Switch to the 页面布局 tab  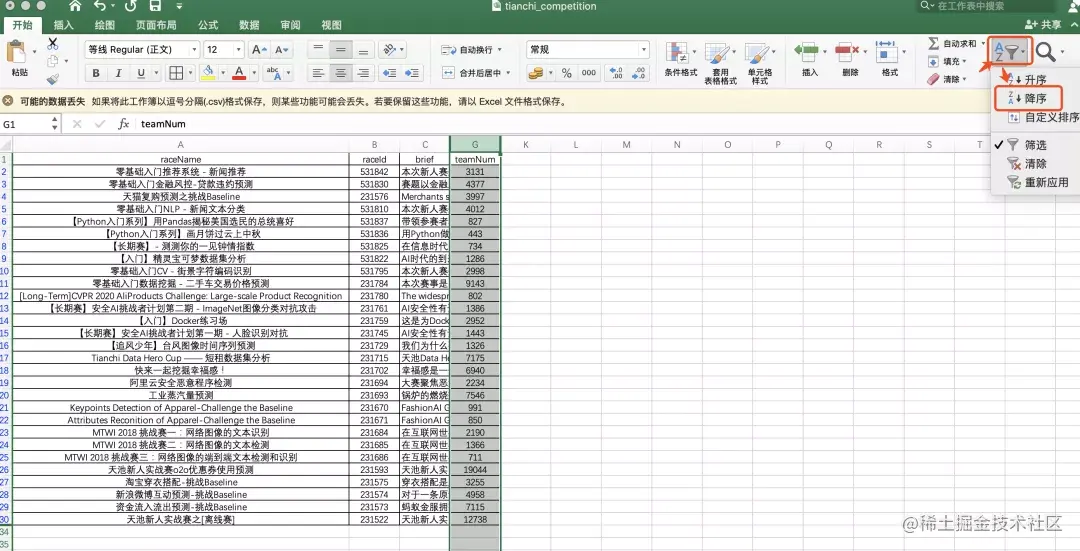(156, 25)
